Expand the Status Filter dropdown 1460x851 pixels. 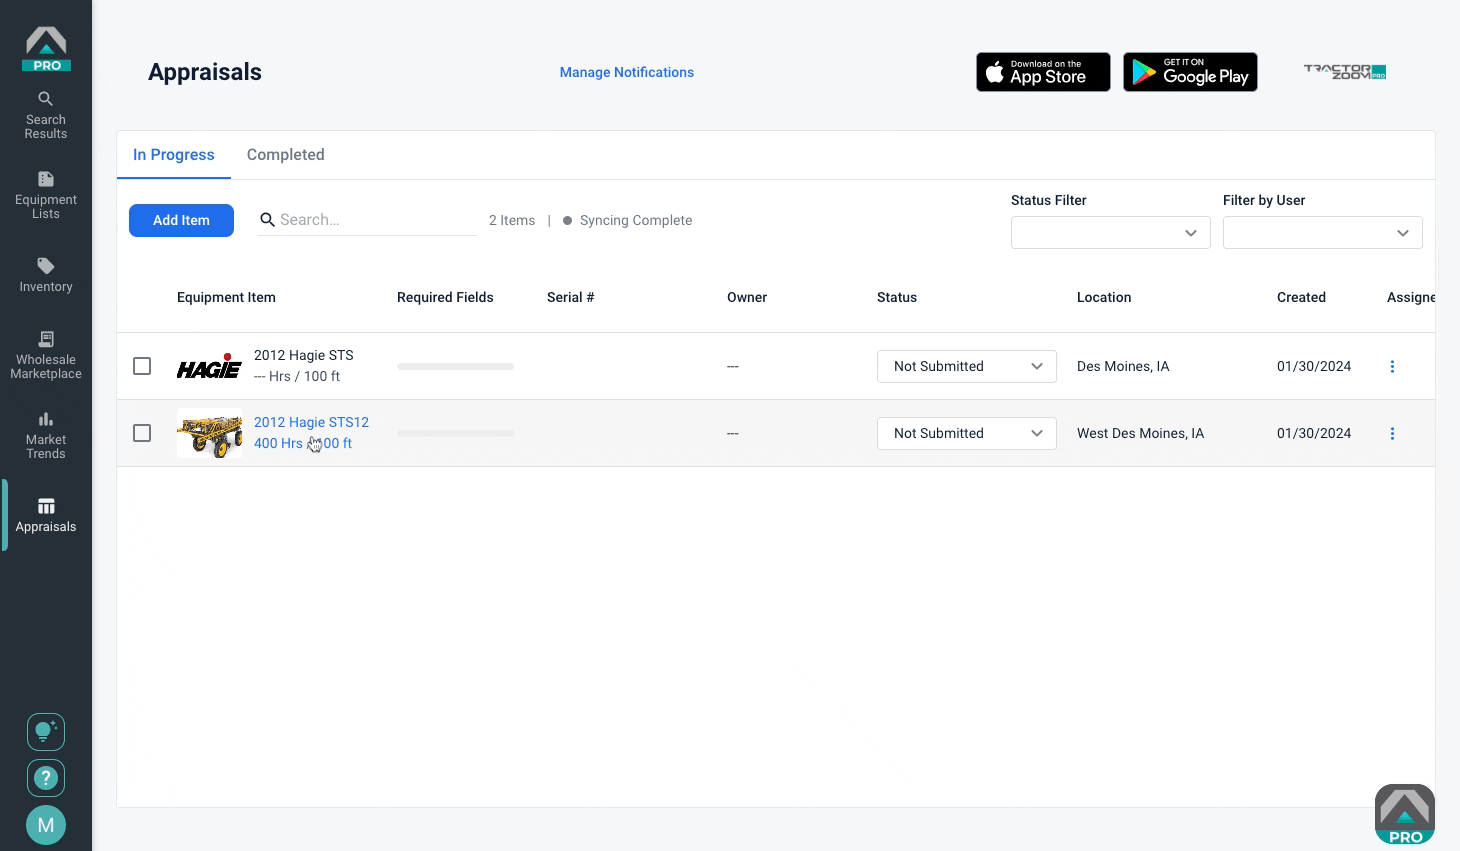[x=1110, y=233]
